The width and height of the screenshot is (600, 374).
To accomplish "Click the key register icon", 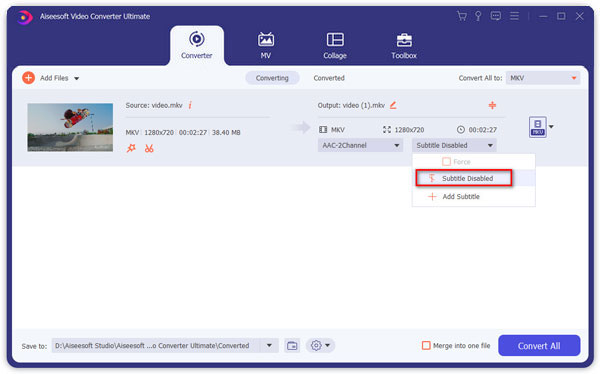I will (478, 16).
